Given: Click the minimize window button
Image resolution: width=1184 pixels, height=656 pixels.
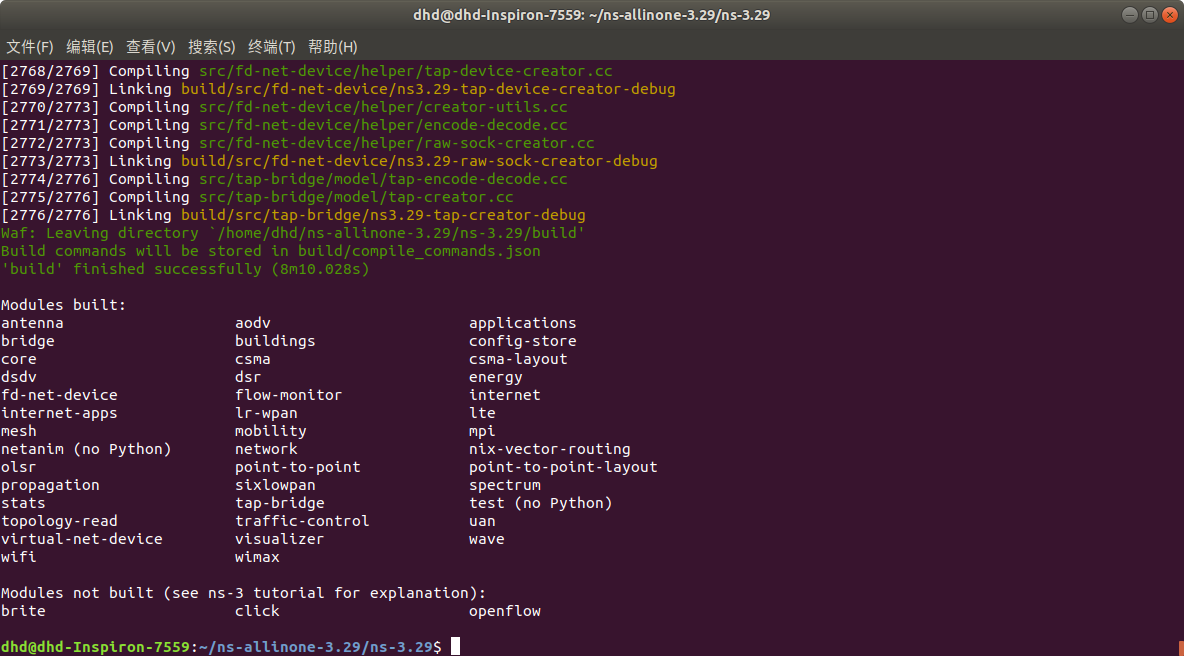Looking at the screenshot, I should [x=1129, y=14].
